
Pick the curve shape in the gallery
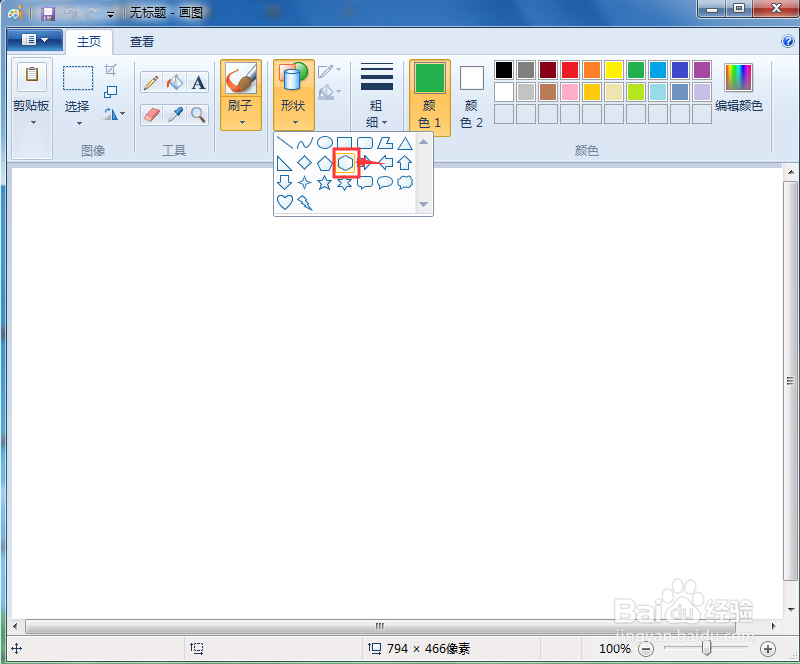(305, 143)
